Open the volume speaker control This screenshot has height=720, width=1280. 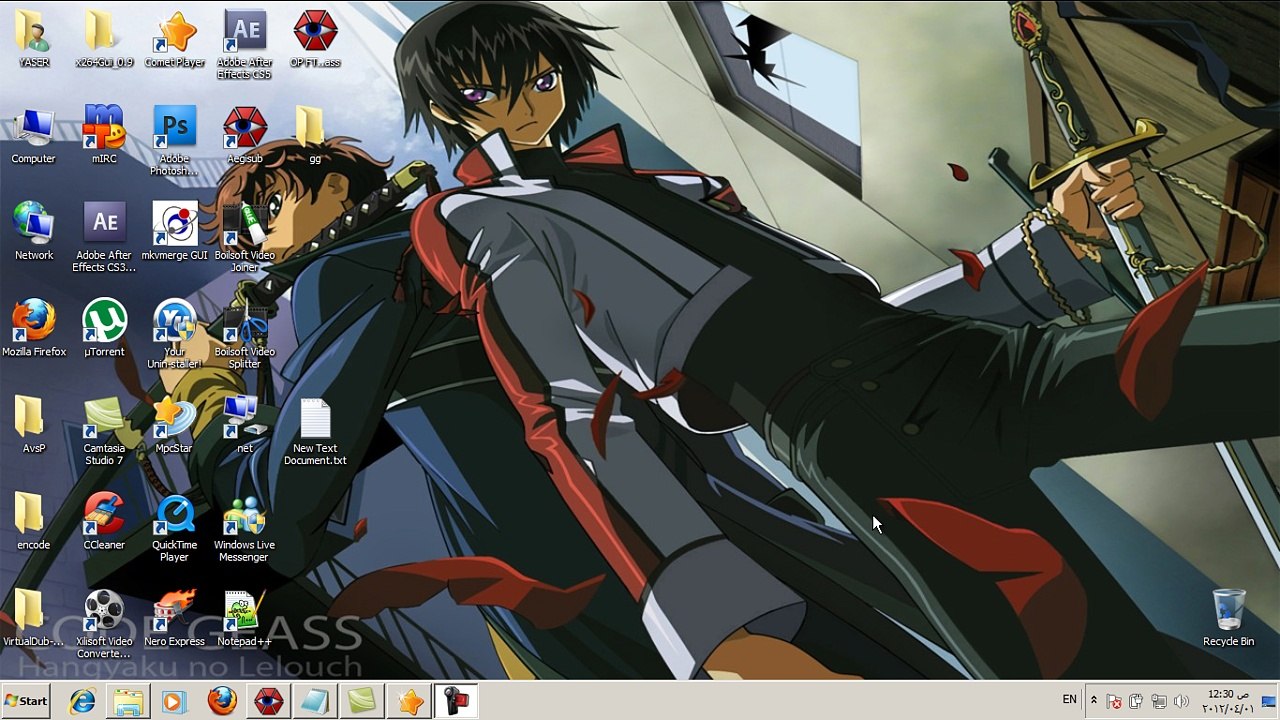[1181, 701]
